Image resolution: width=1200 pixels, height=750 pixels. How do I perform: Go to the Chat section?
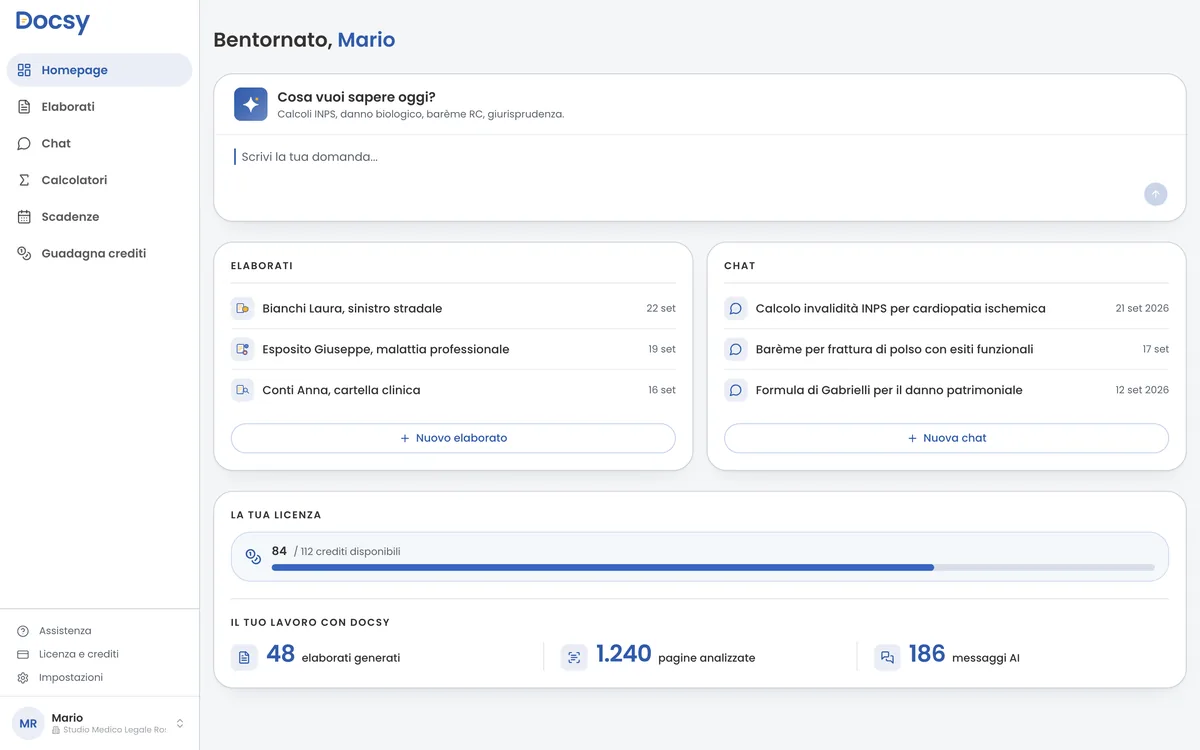(99, 144)
